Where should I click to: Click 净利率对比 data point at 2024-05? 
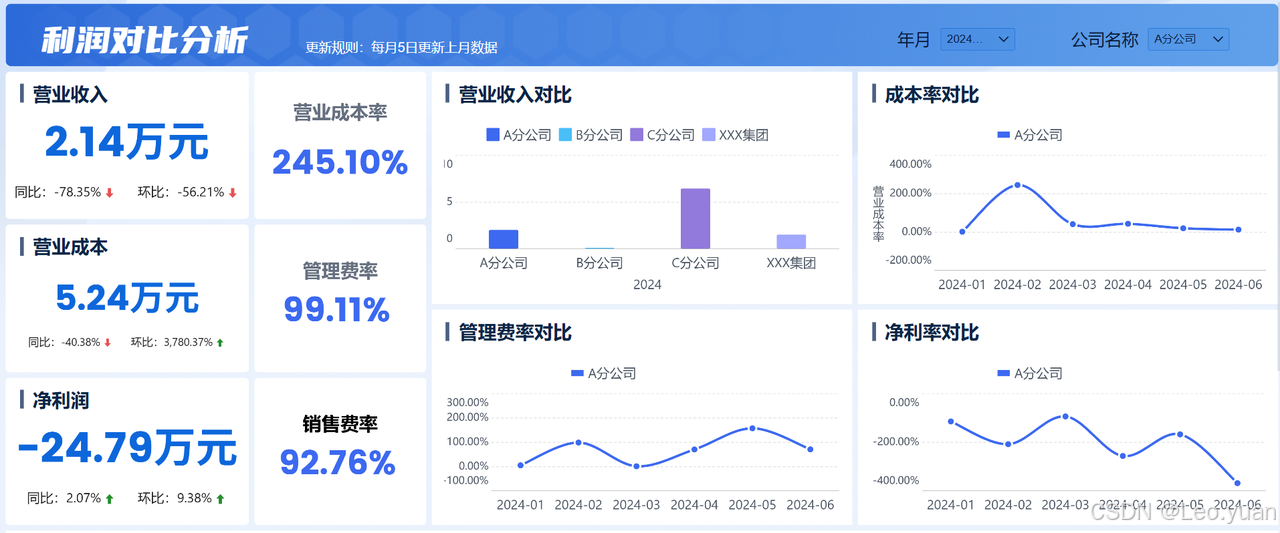(x=1180, y=434)
